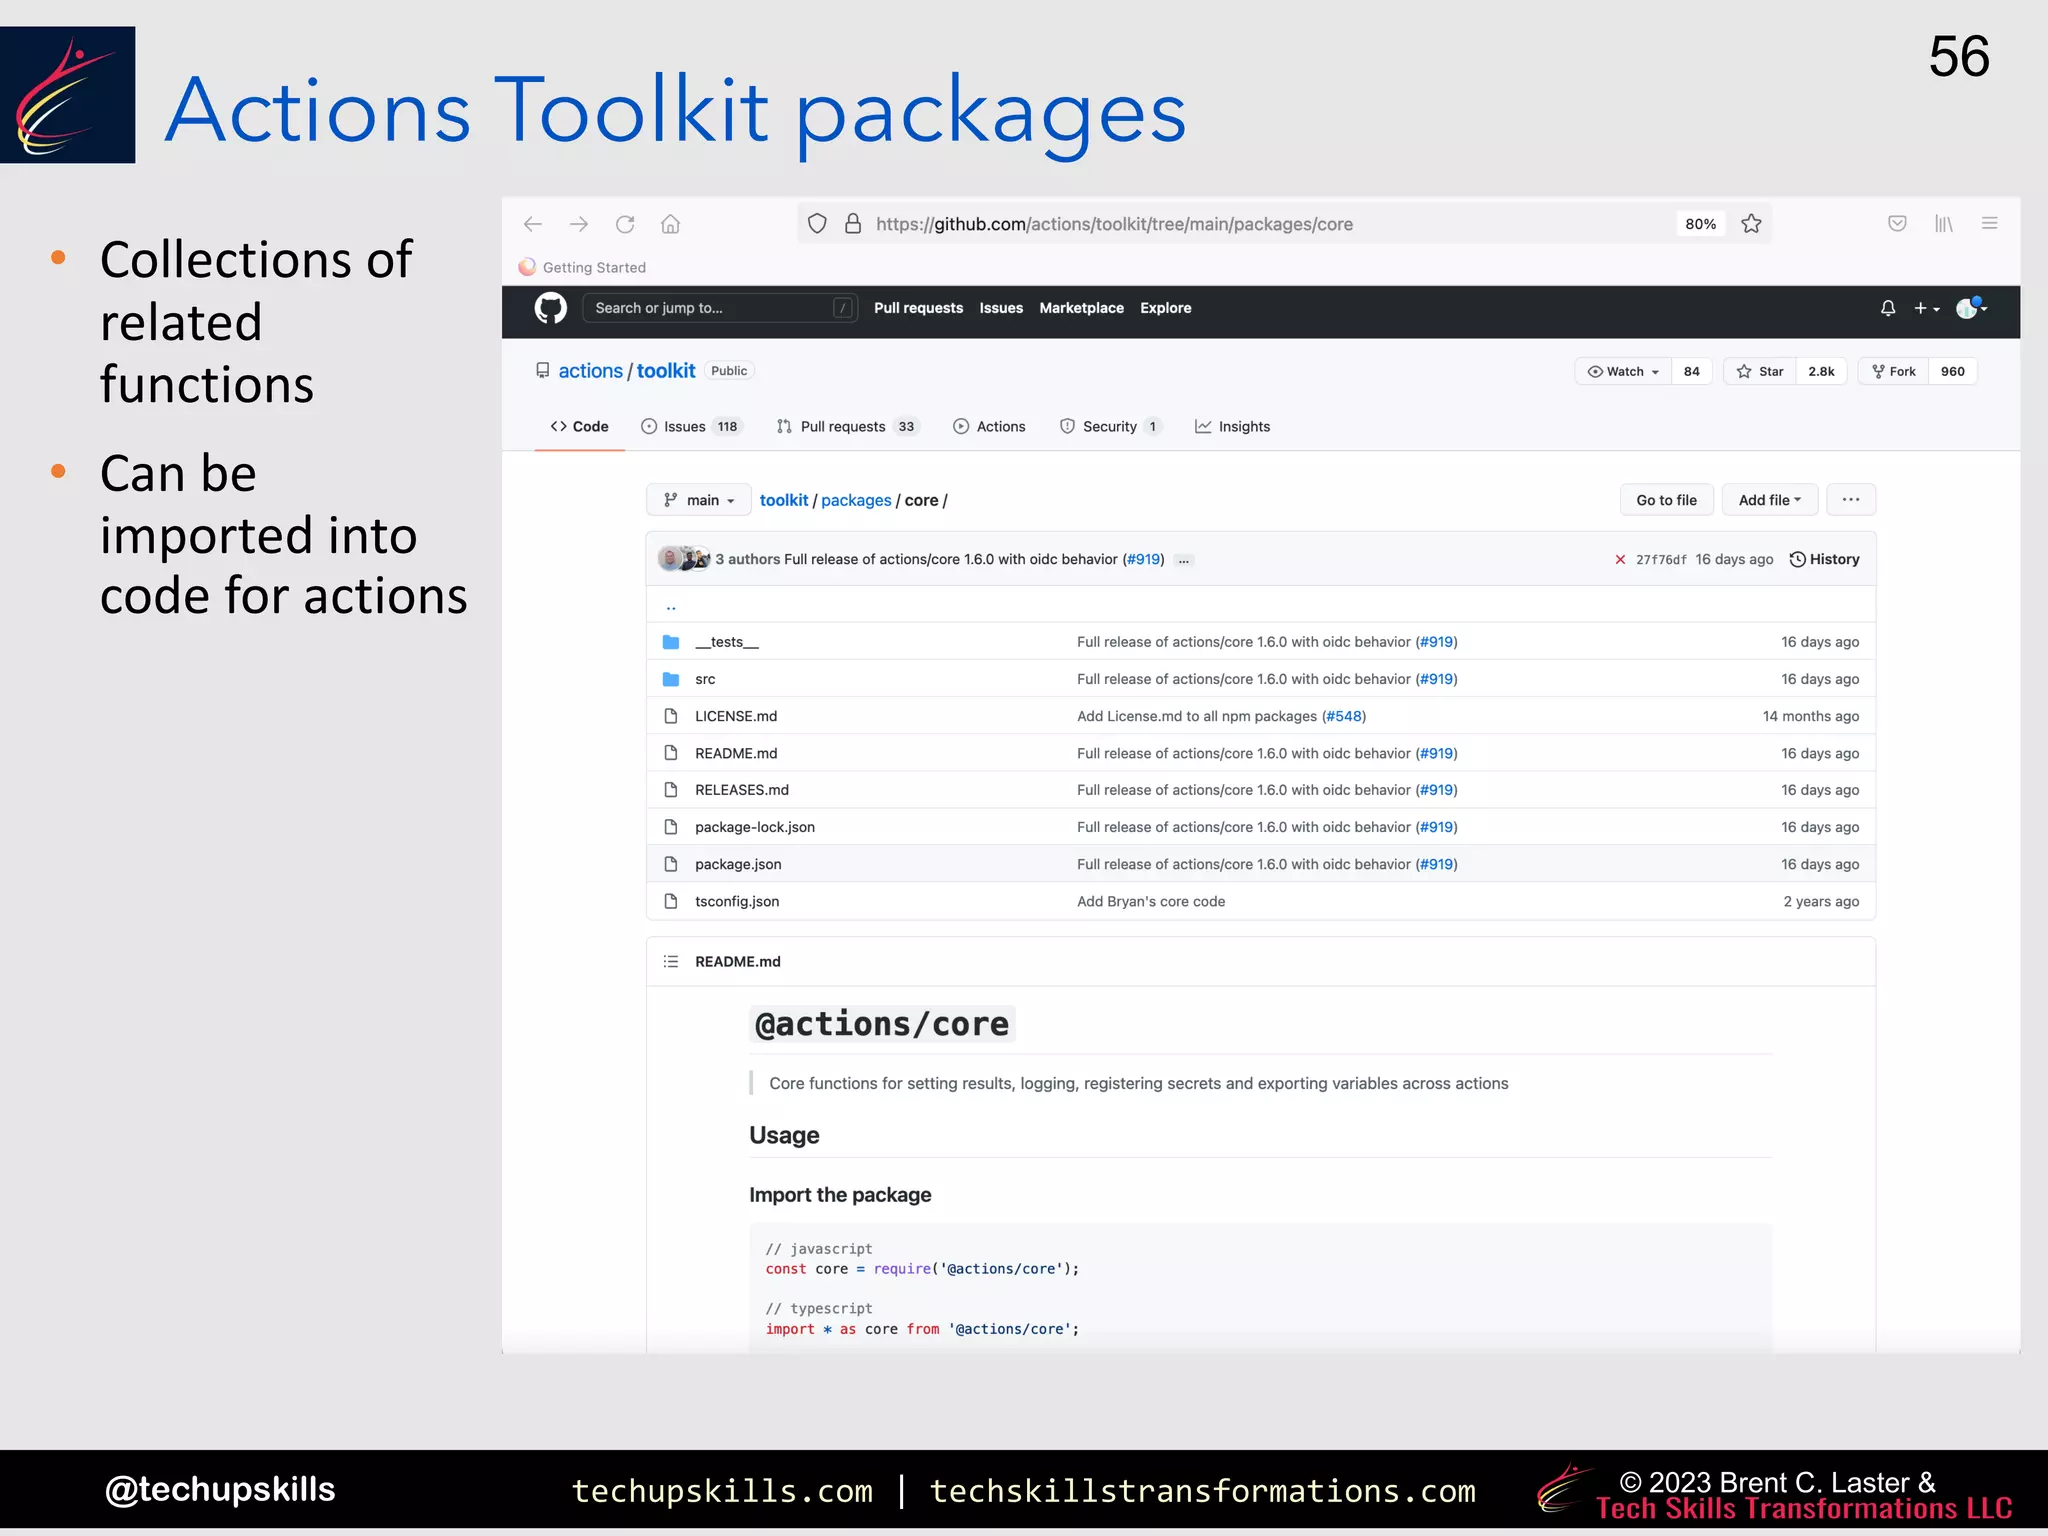The width and height of the screenshot is (2048, 1536).
Task: Open the browser hamburger menu
Action: [x=1989, y=224]
